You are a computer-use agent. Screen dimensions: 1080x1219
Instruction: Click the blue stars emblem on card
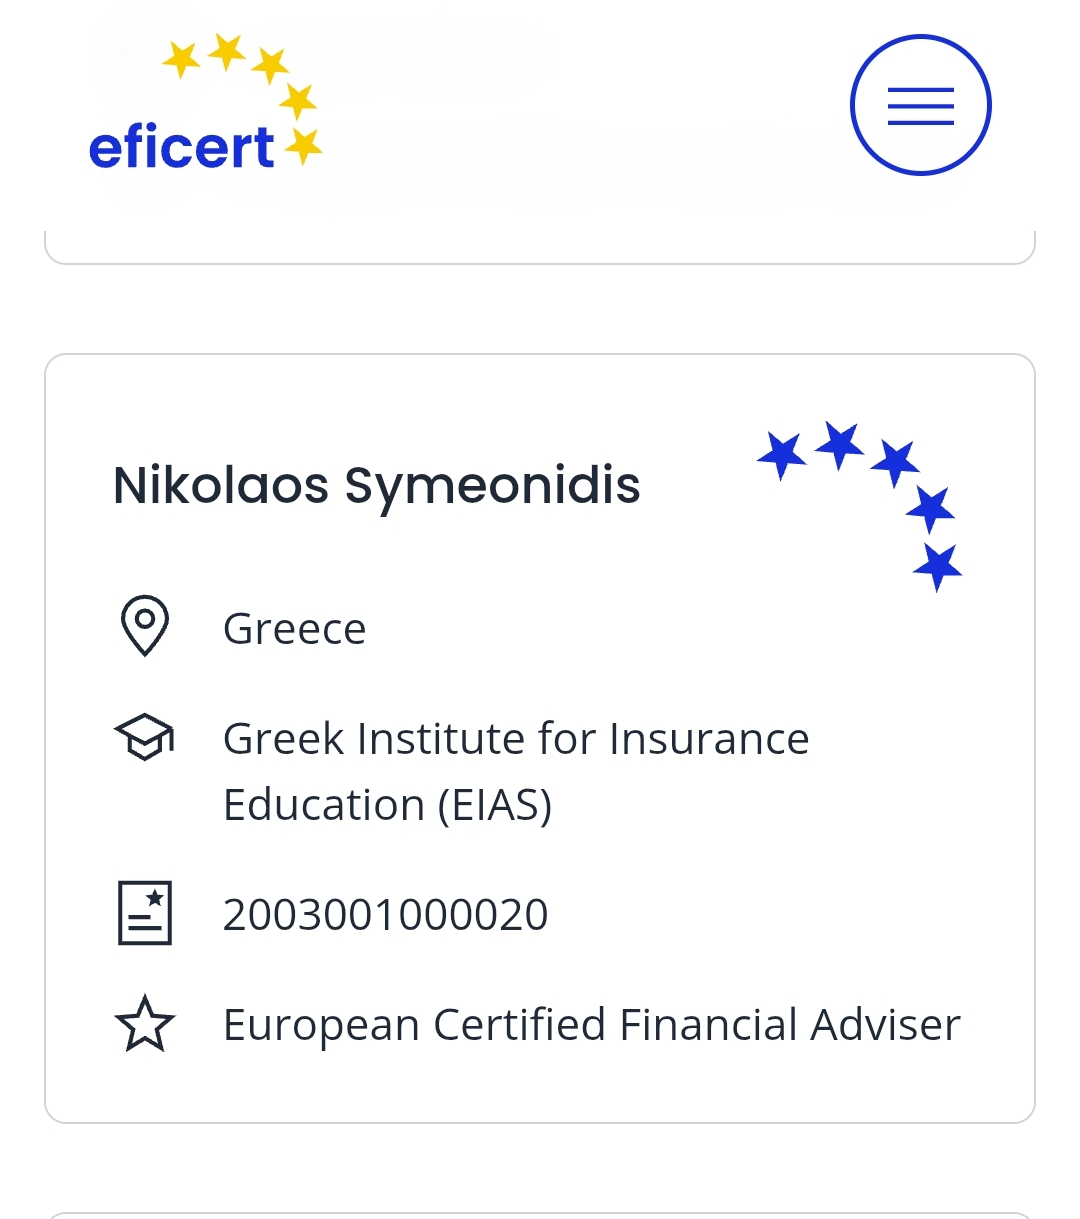point(860,506)
